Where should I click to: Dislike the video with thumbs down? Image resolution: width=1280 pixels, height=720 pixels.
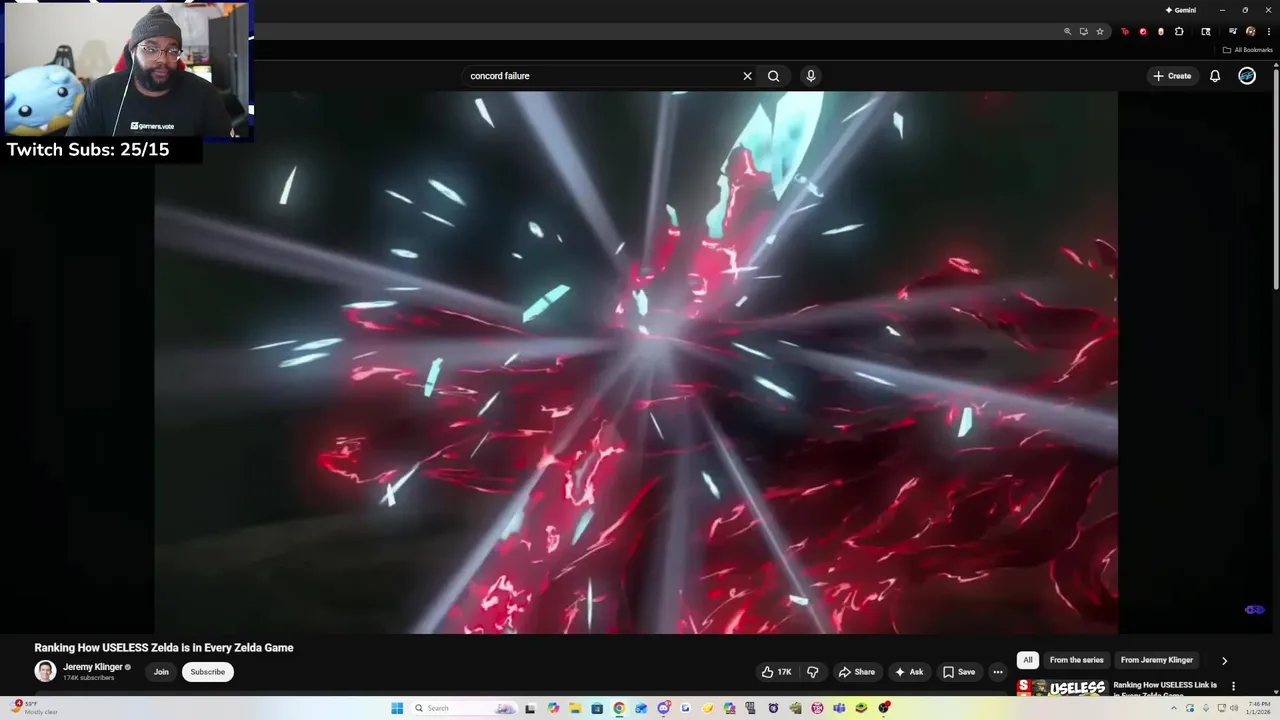812,672
